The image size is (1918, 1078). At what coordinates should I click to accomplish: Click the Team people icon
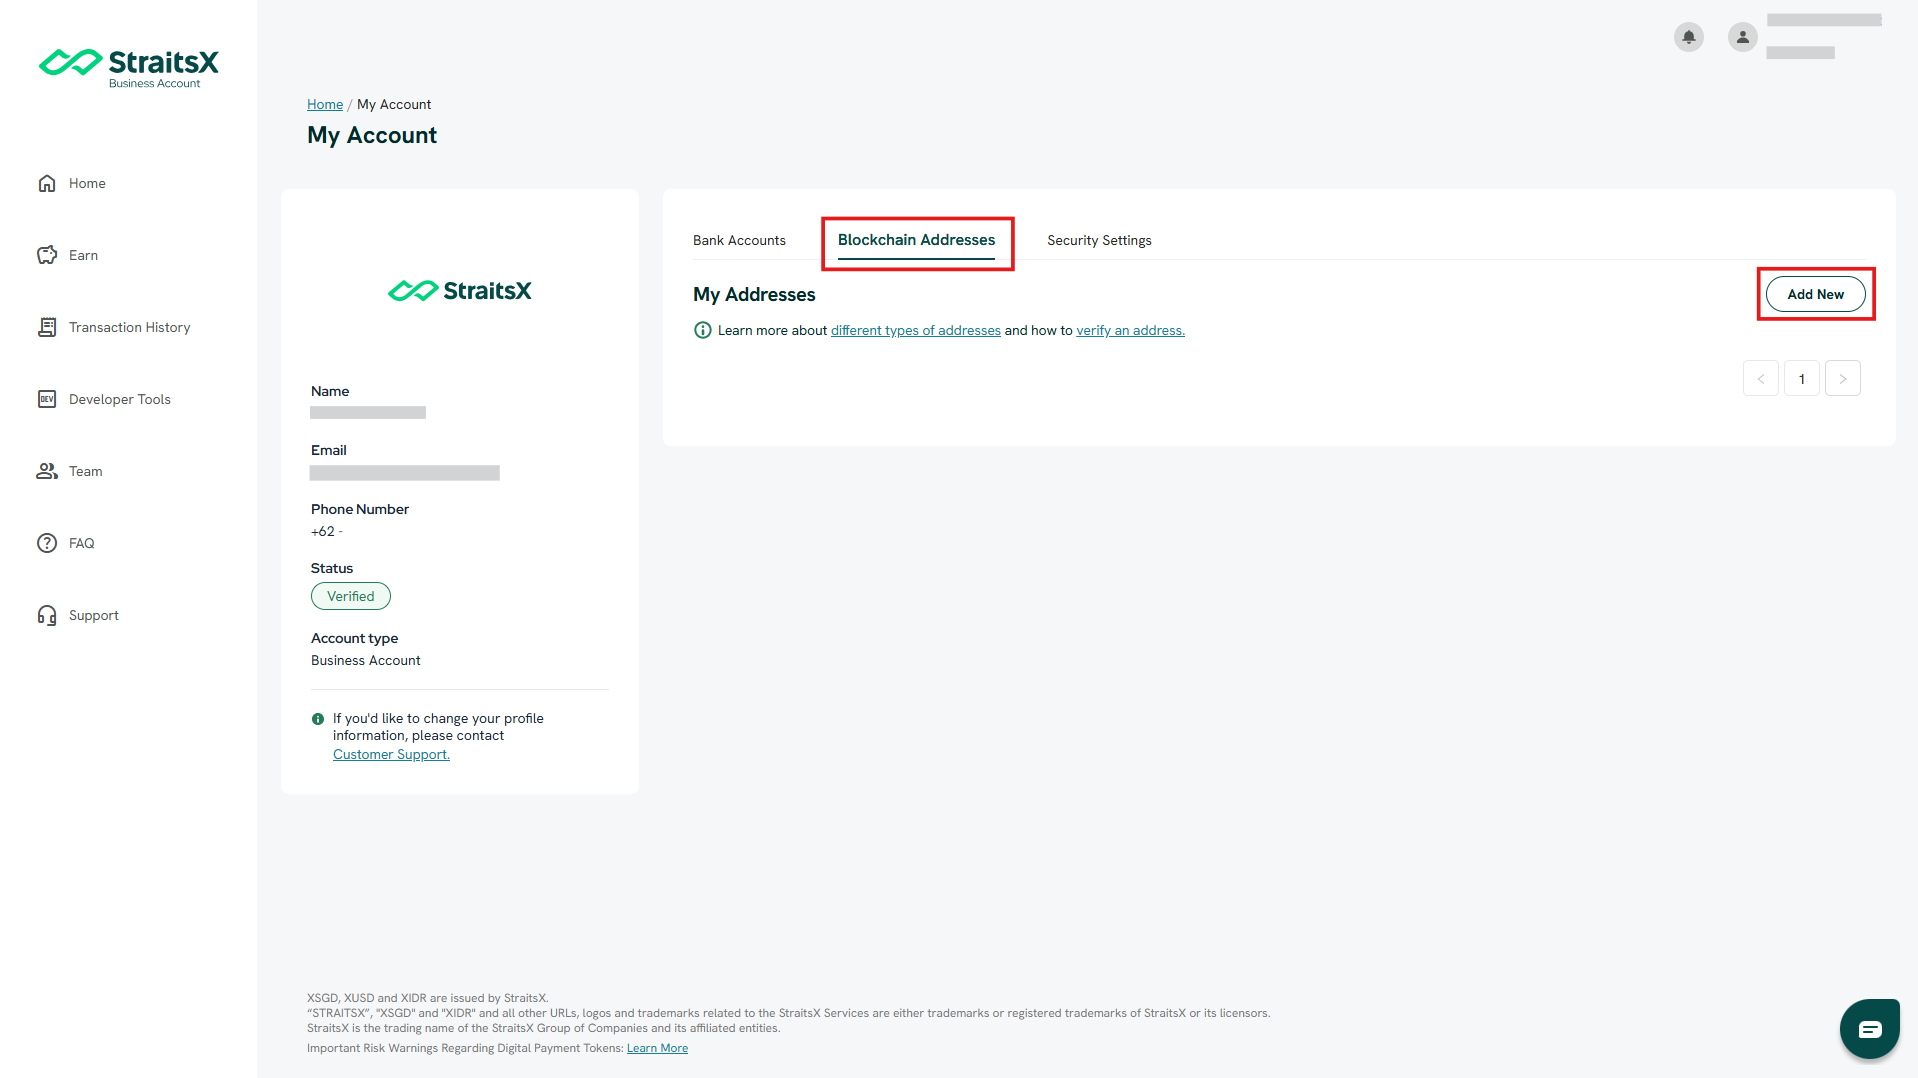47,471
